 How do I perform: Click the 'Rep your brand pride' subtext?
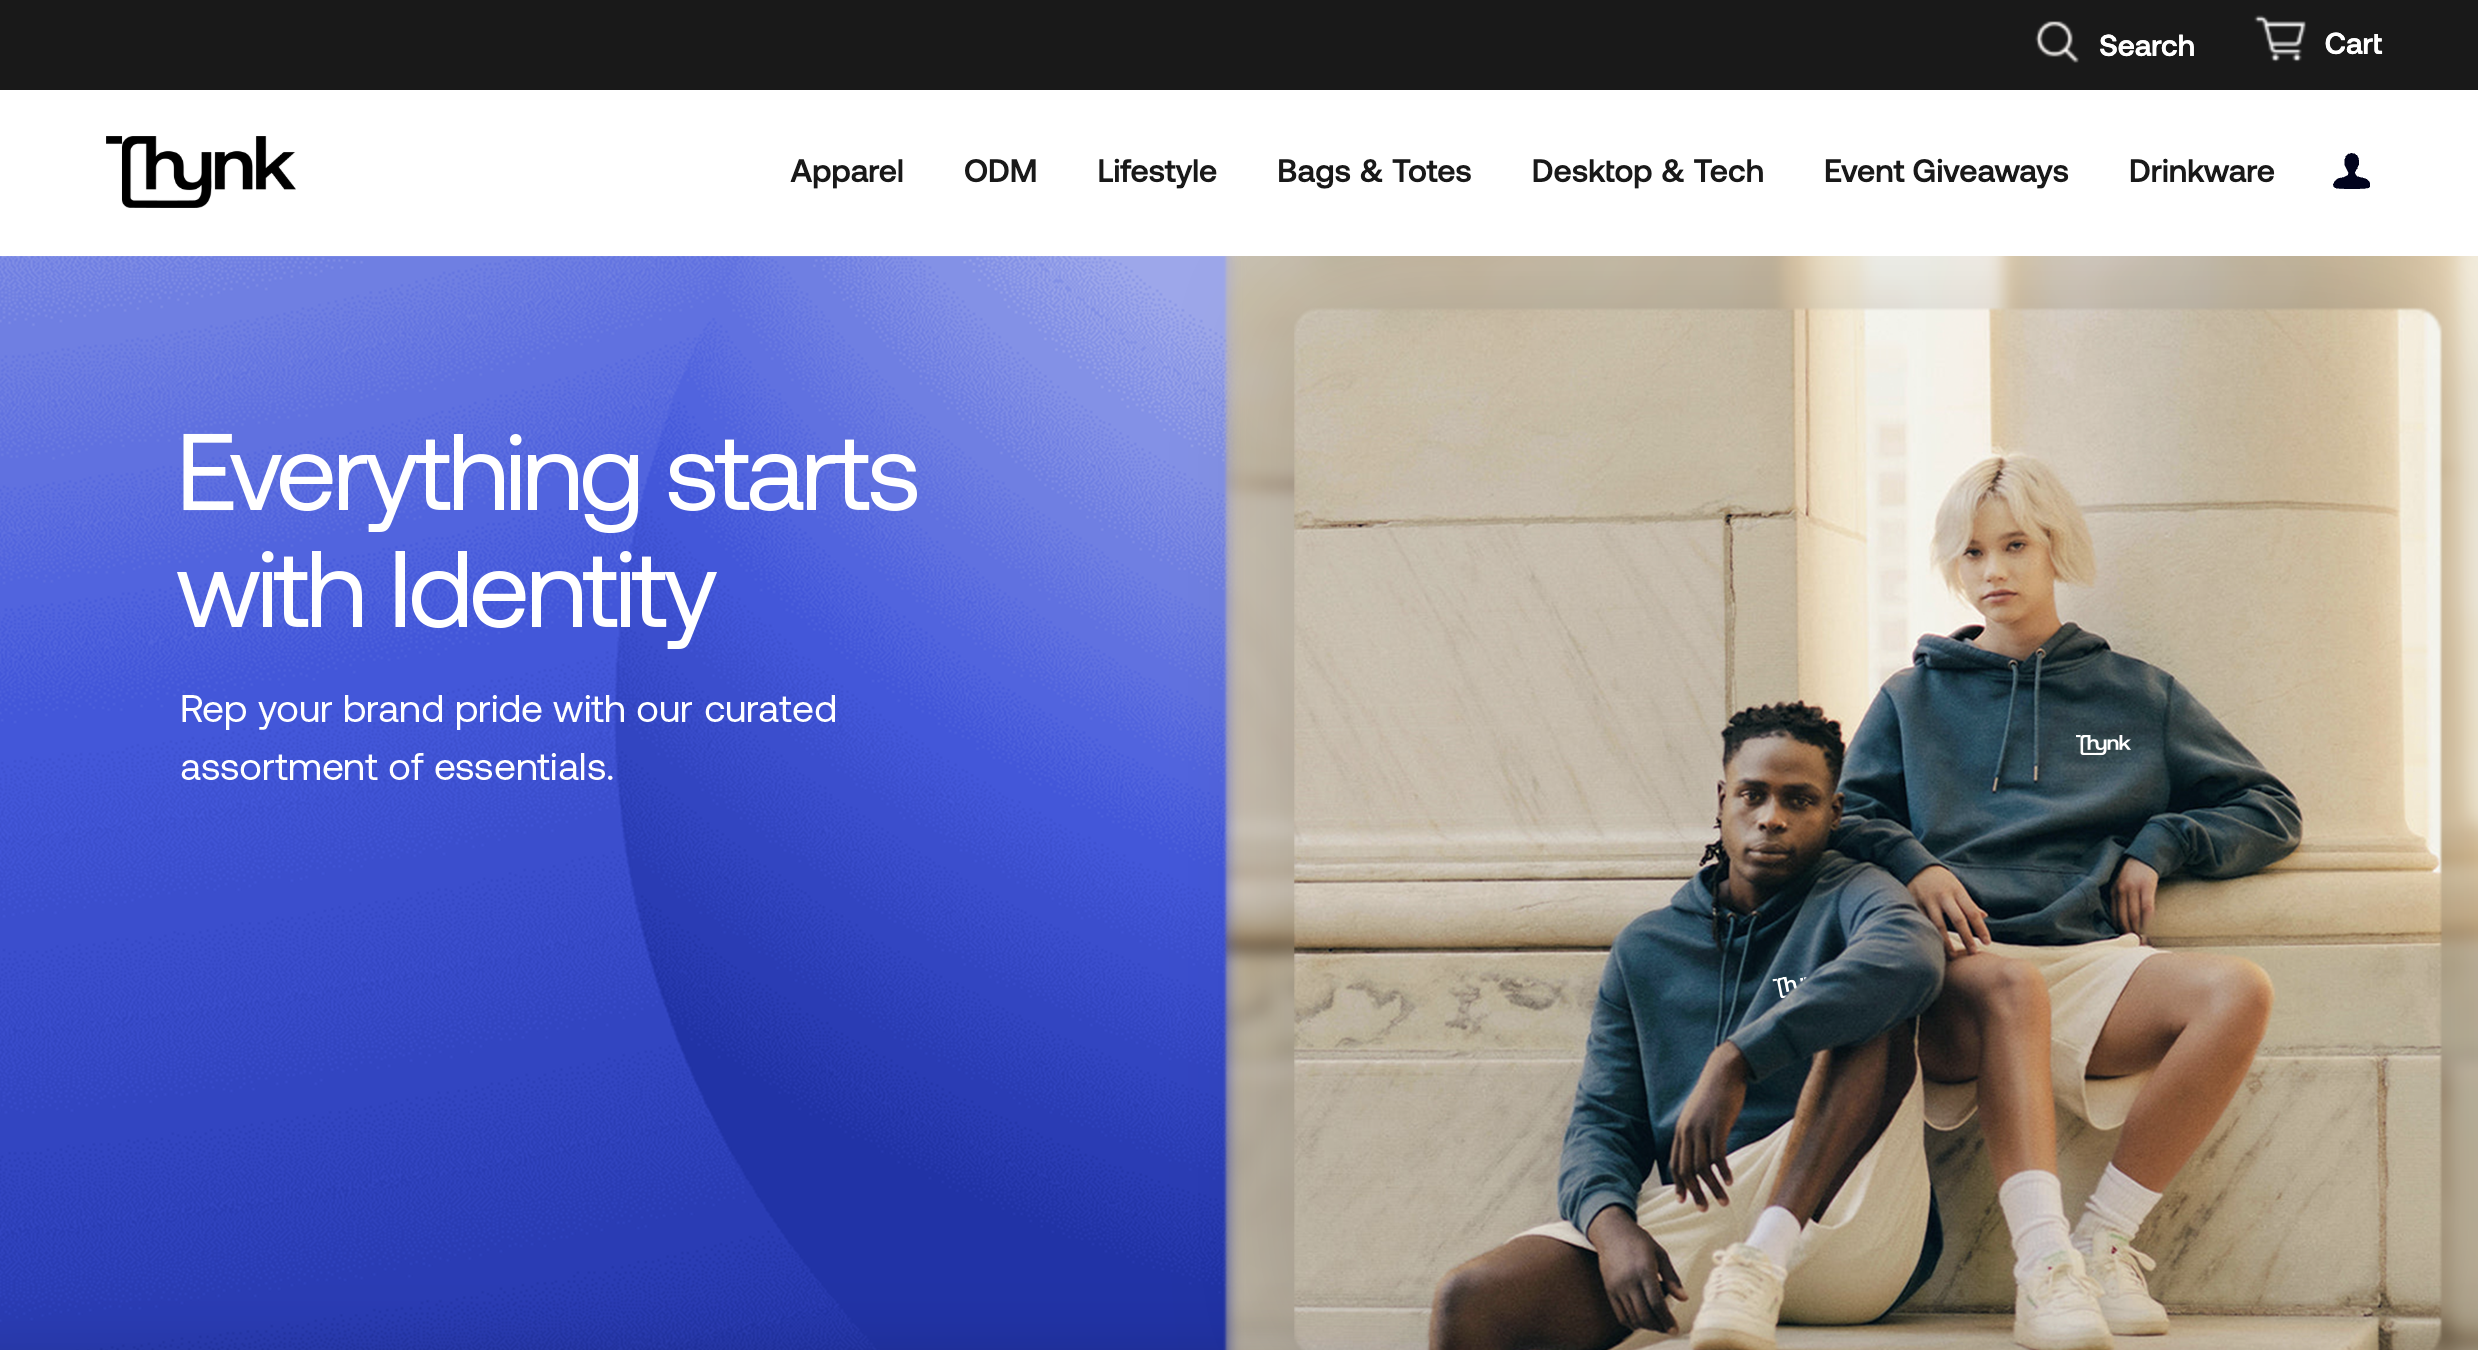[x=508, y=738]
